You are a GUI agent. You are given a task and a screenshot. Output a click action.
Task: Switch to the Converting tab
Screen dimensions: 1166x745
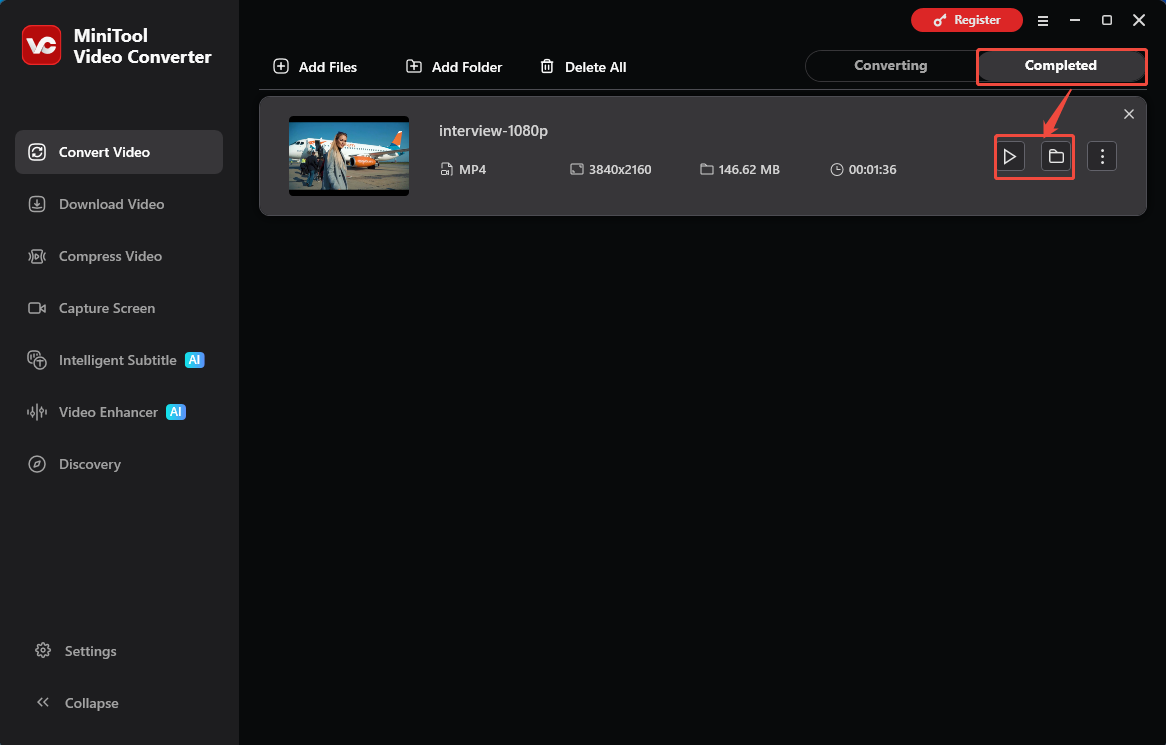point(891,65)
